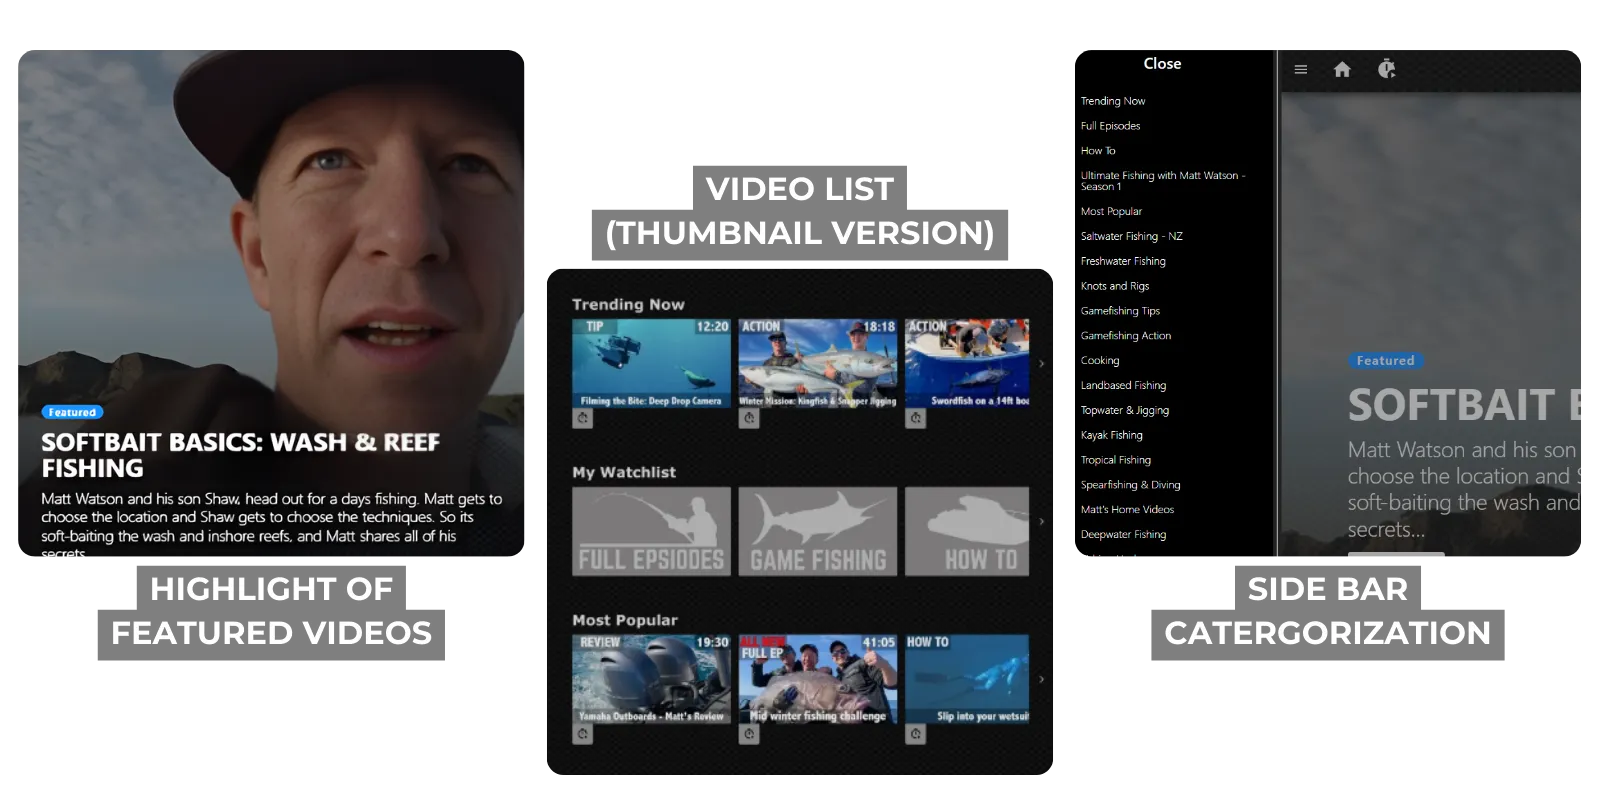Go to home via house icon
The height and width of the screenshot is (800, 1600).
[x=1342, y=69]
